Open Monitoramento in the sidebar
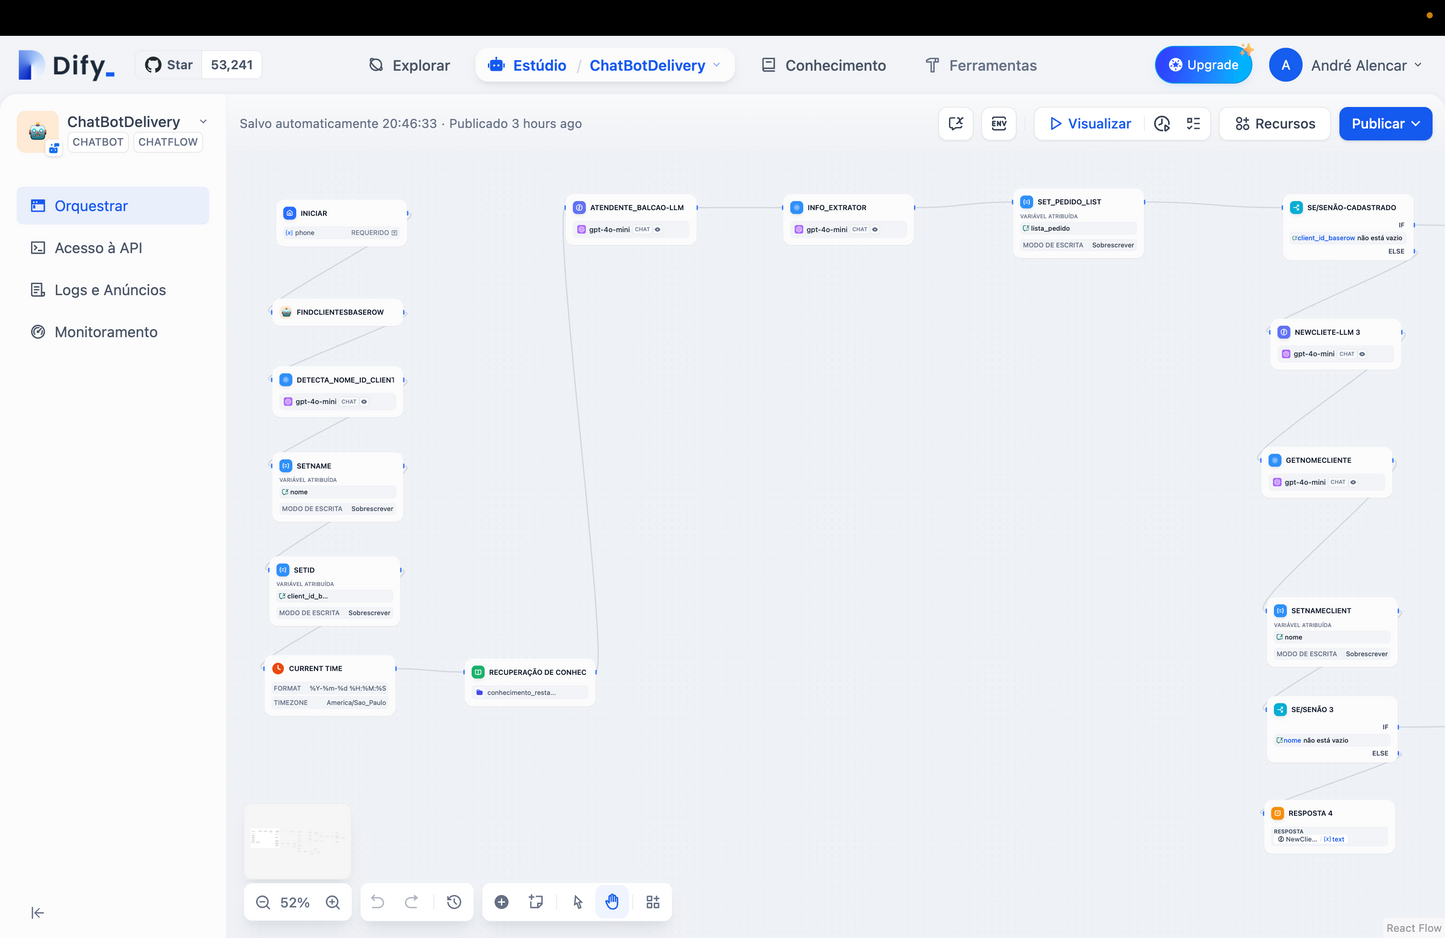 113,331
